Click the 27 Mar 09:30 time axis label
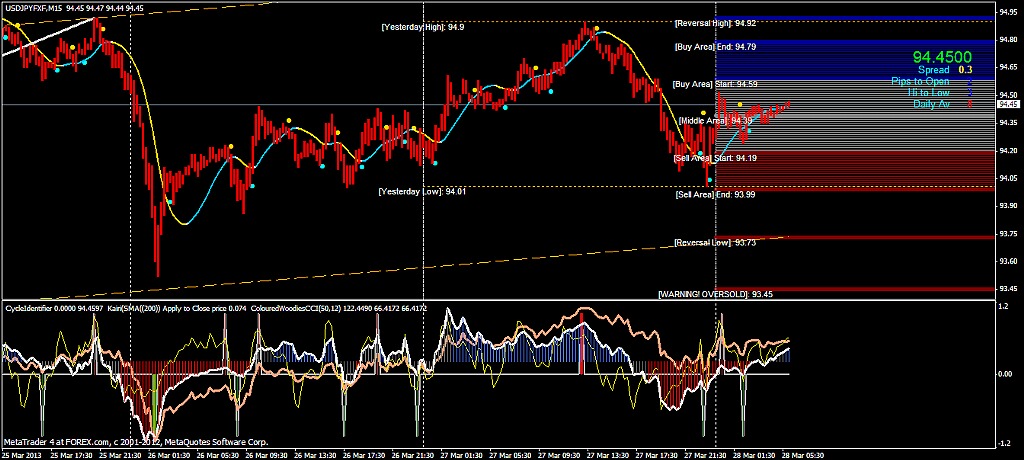This screenshot has width=1024, height=460. (559, 454)
